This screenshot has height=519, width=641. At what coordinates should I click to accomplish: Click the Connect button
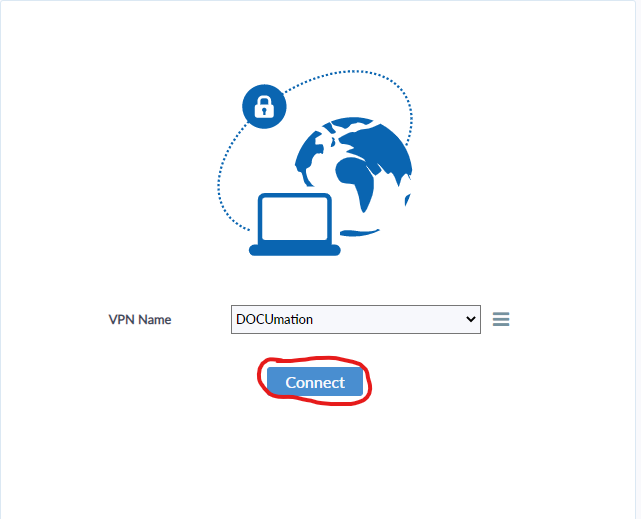[315, 382]
